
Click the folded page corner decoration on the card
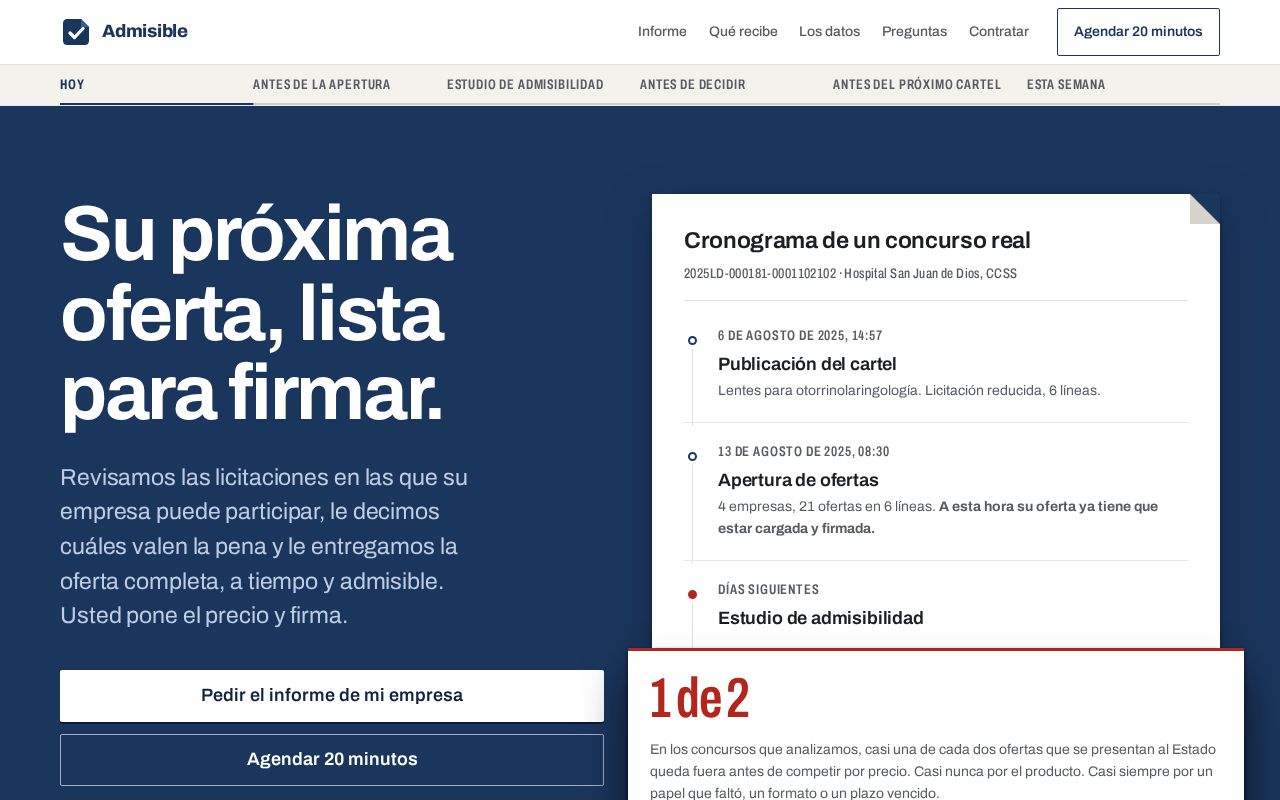[x=1205, y=209]
